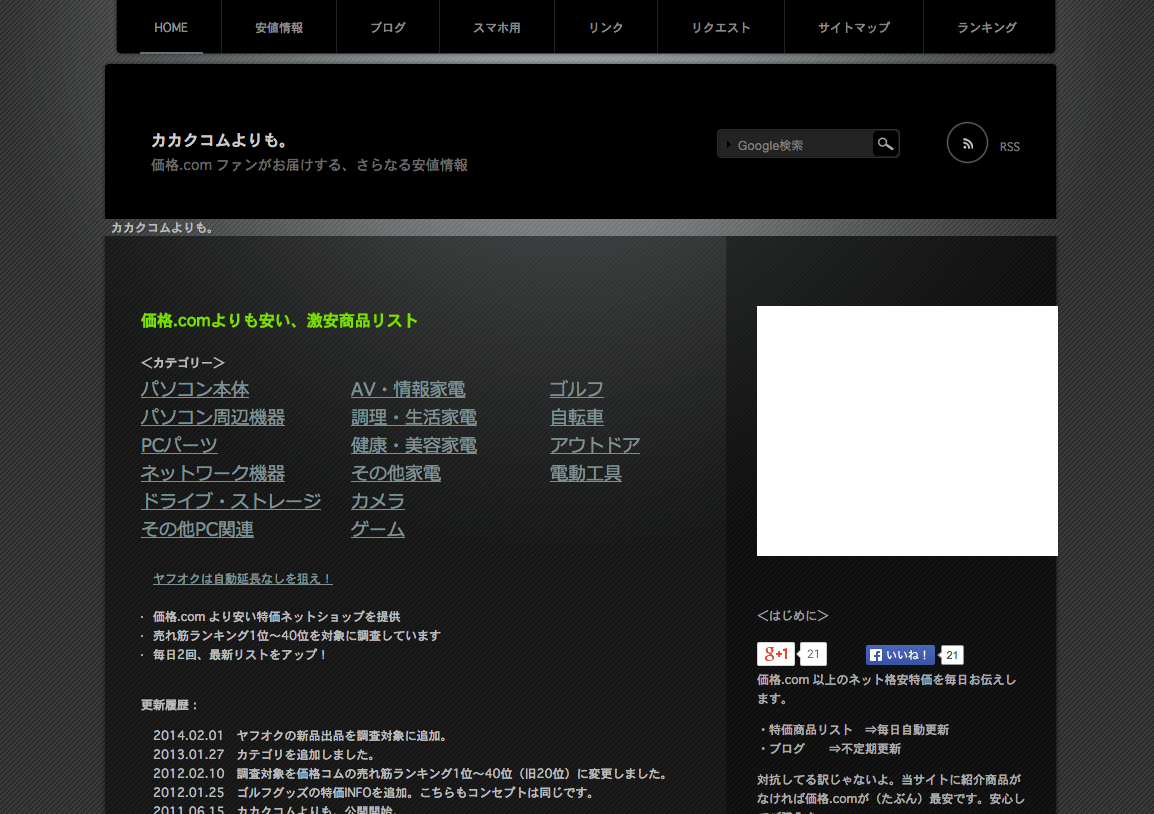This screenshot has height=814, width=1154.
Task: Click the カカクコムよりも。 site title
Action: point(220,140)
